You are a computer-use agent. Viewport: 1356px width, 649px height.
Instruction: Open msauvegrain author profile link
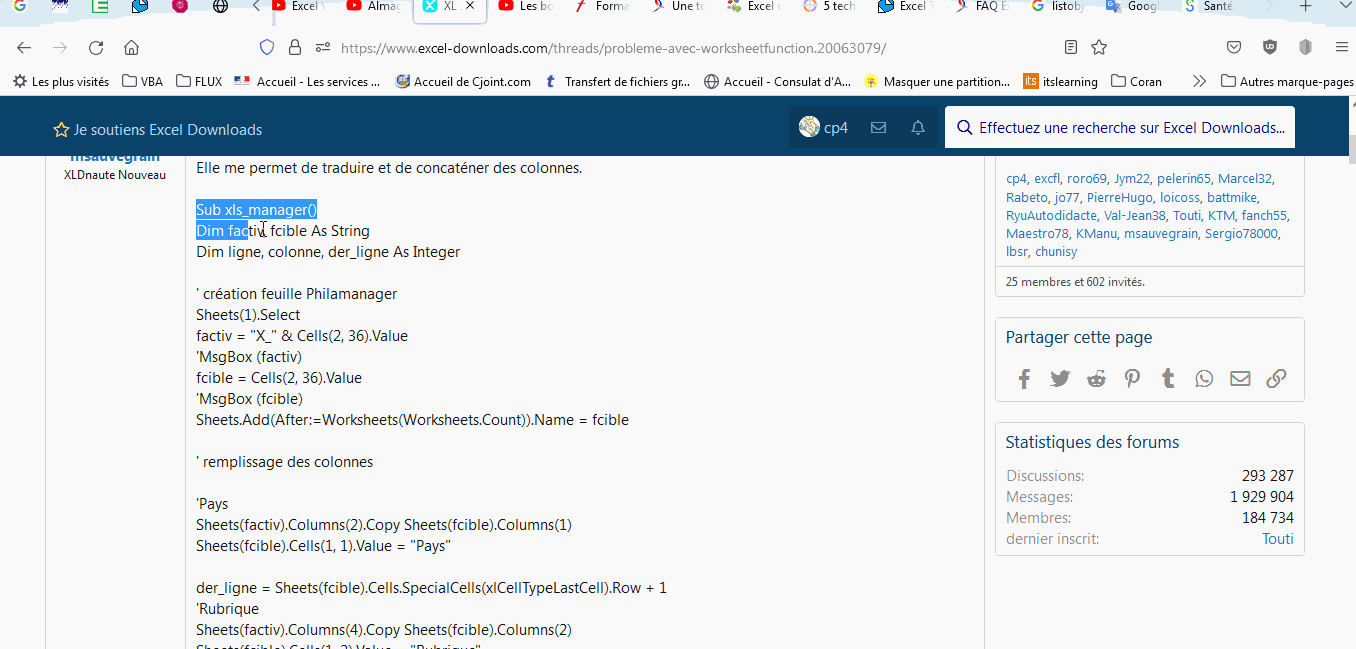[116, 158]
